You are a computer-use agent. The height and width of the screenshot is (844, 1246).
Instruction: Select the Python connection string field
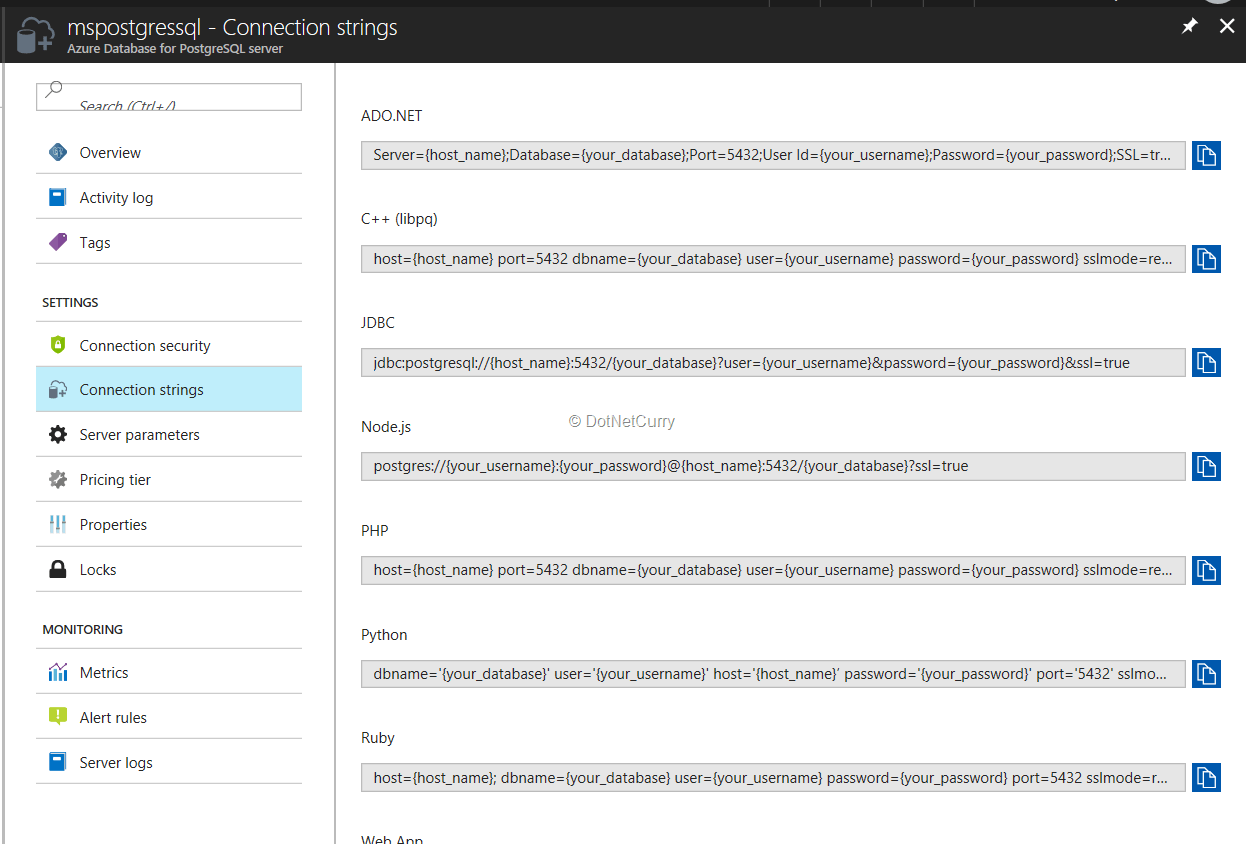[773, 674]
